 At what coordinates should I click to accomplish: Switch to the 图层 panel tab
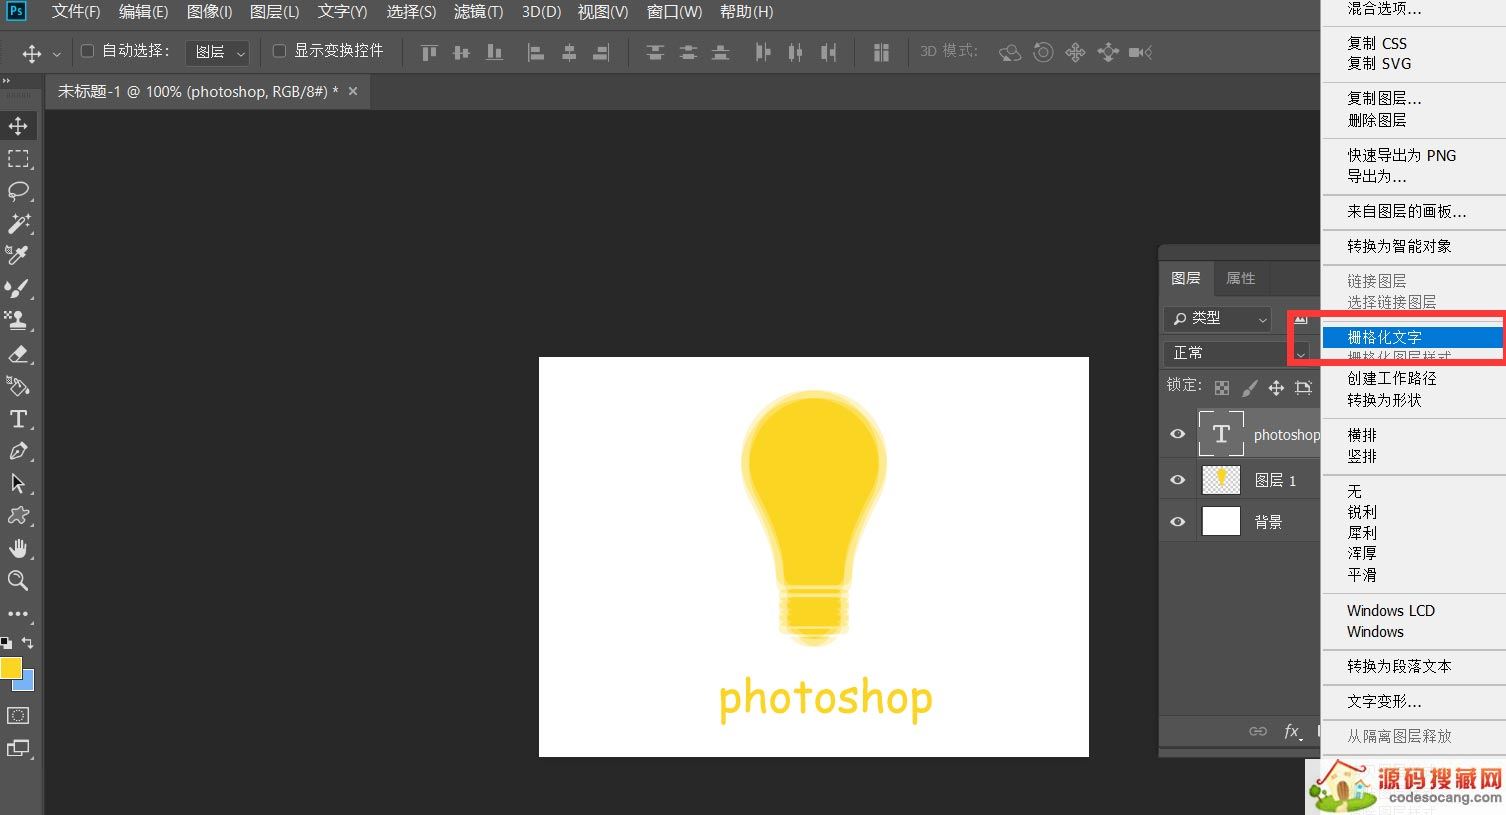pyautogui.click(x=1186, y=279)
